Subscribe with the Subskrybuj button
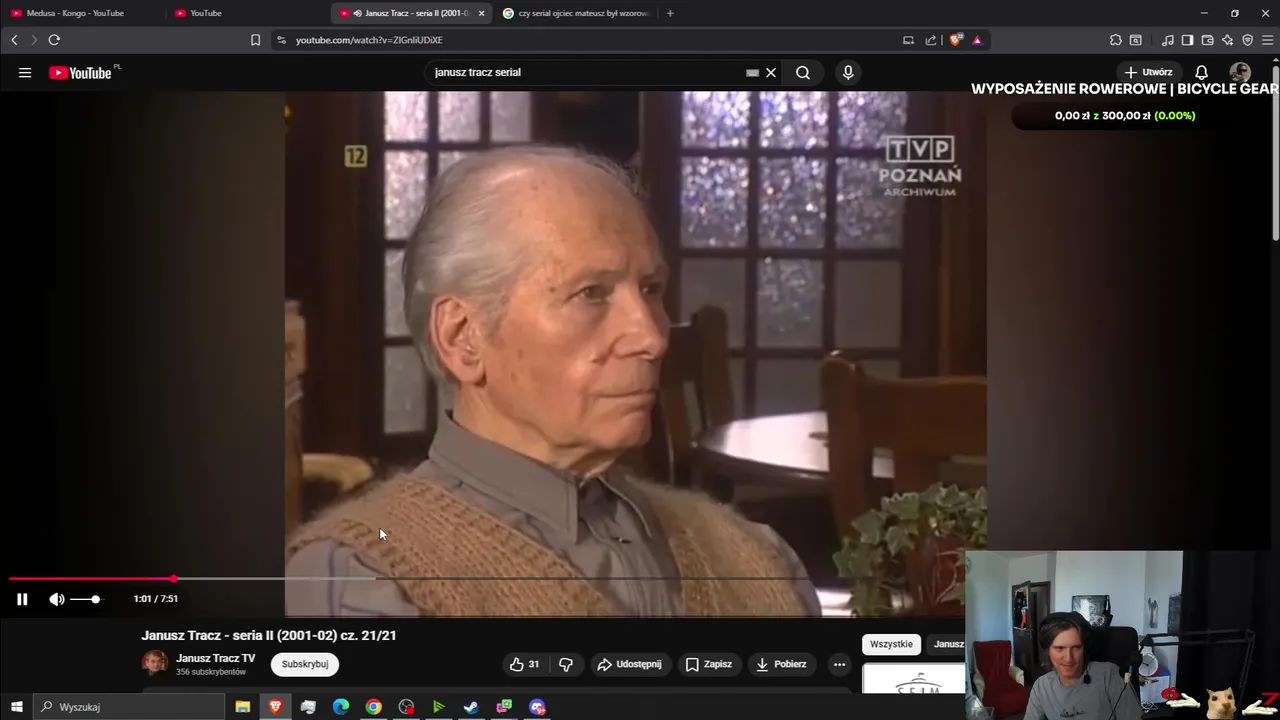The height and width of the screenshot is (720, 1280). [305, 664]
